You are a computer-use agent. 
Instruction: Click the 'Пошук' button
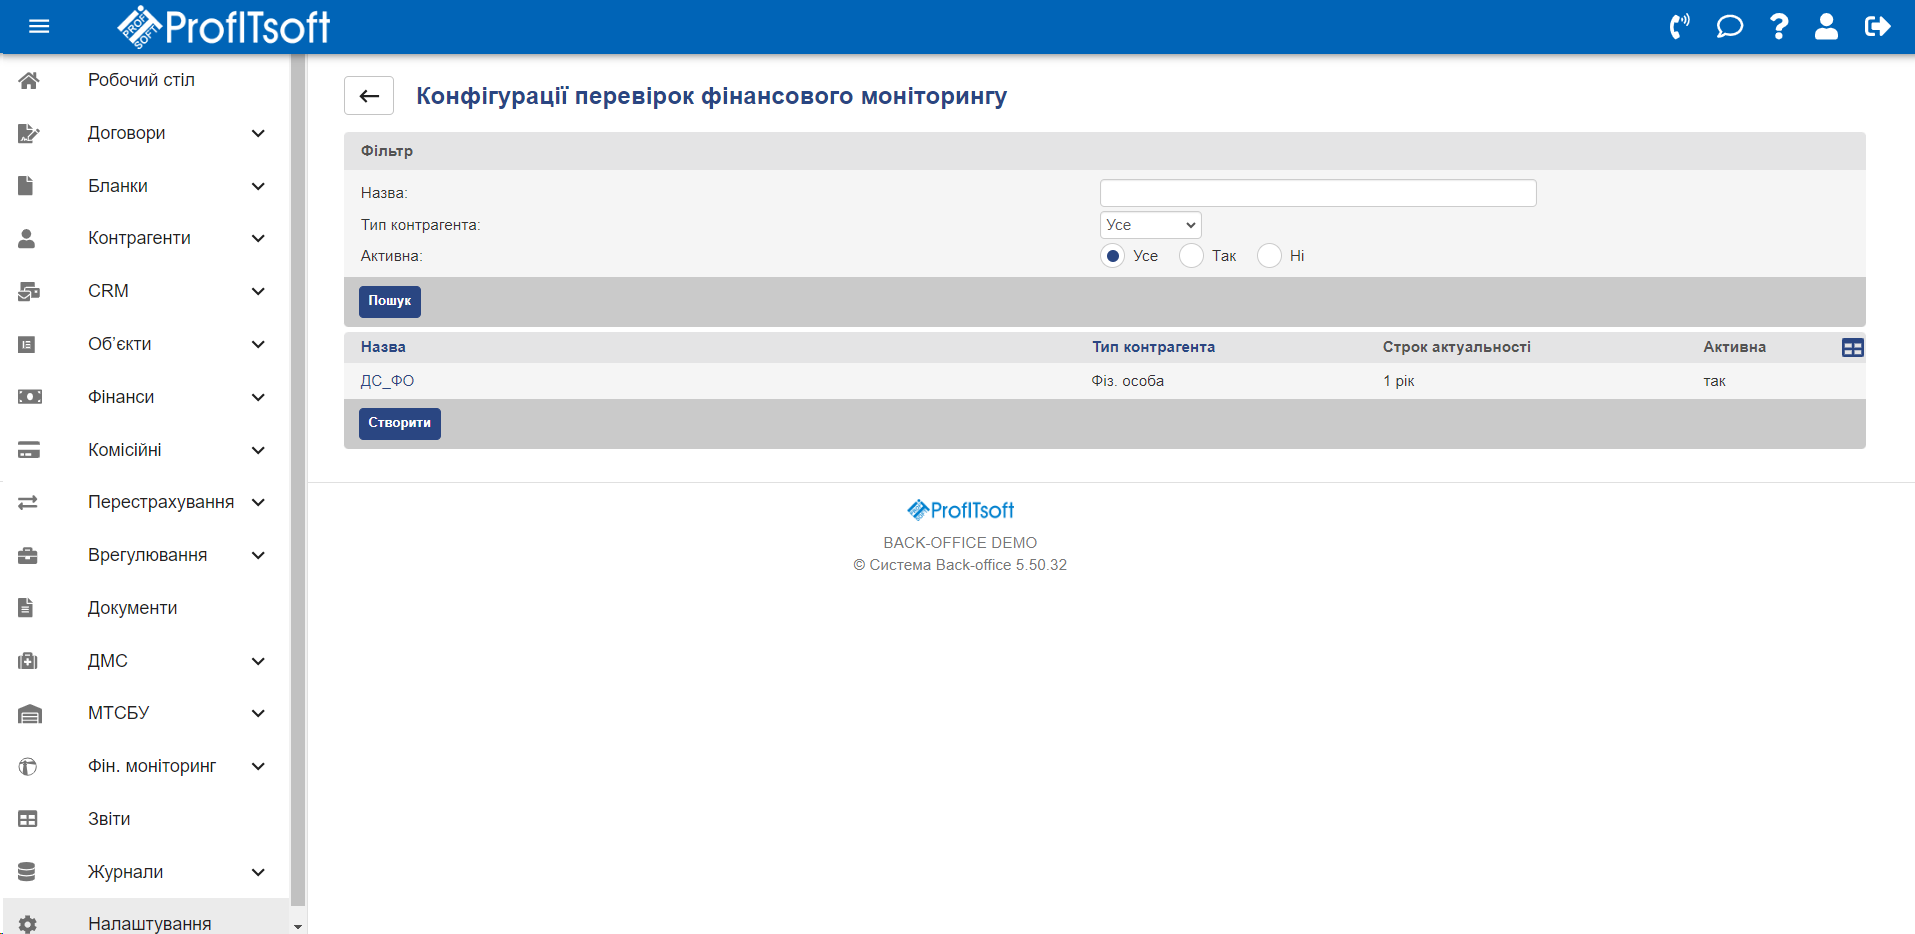389,301
